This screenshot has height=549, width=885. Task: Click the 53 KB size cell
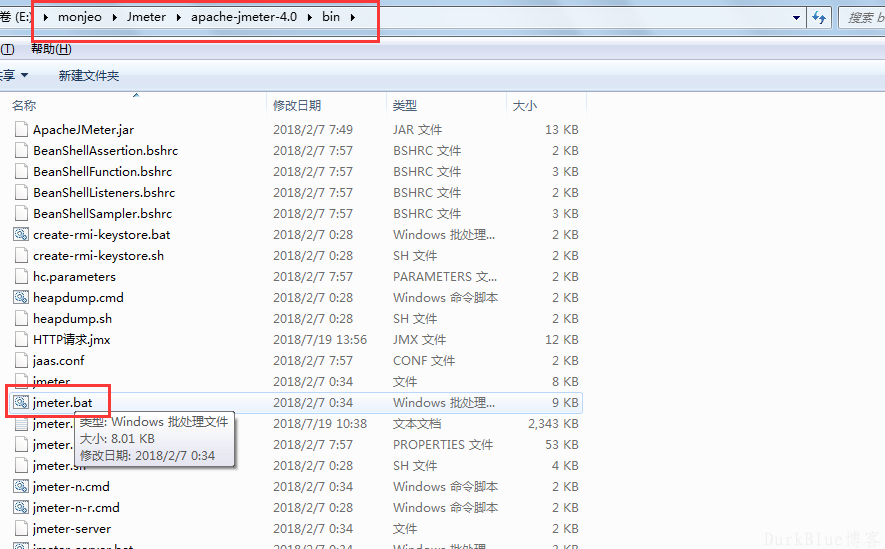[562, 445]
